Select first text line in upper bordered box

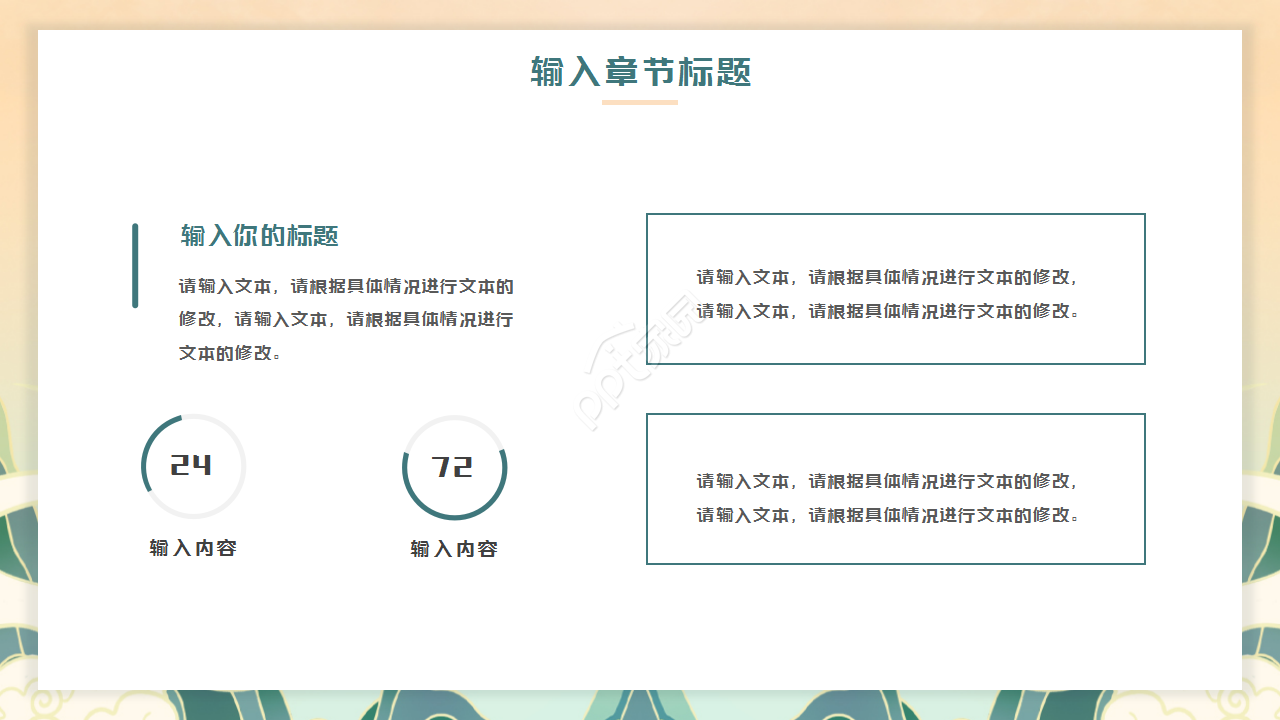point(888,277)
